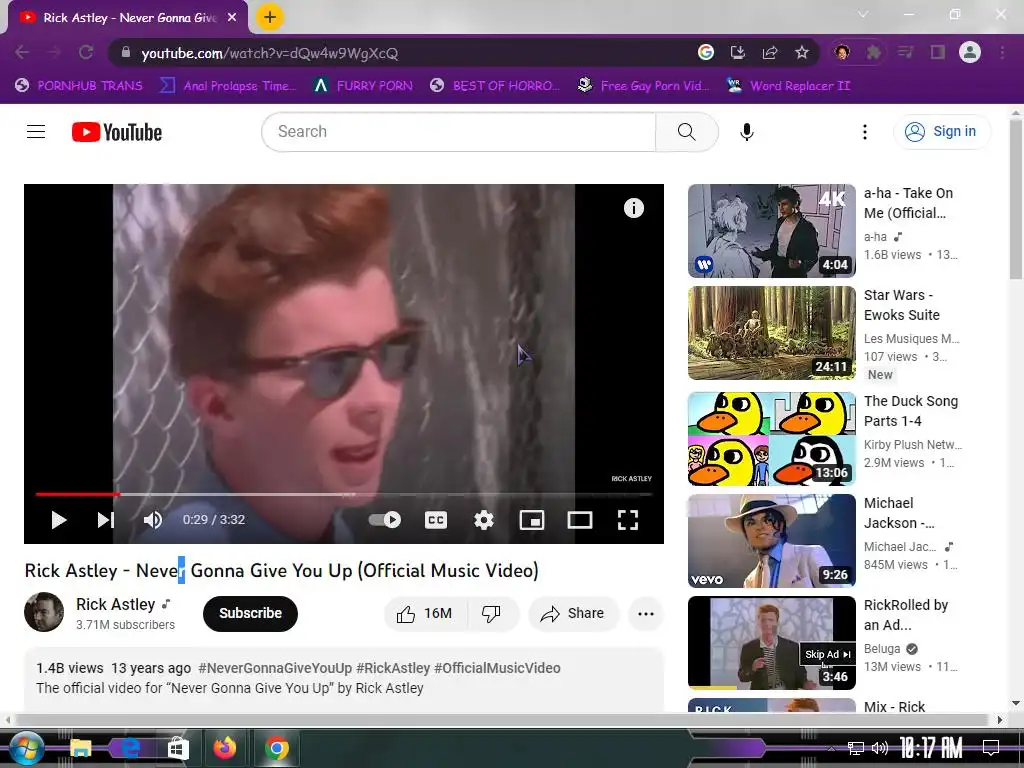
Task: Open the video info card icon
Action: point(633,208)
